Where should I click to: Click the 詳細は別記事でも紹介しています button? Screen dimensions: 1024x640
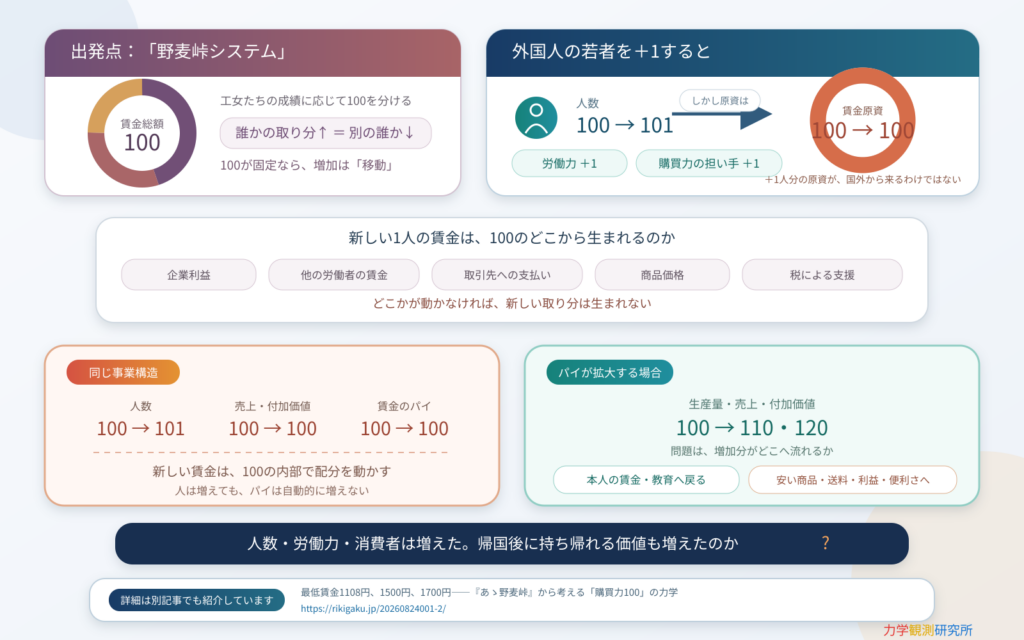pos(197,600)
